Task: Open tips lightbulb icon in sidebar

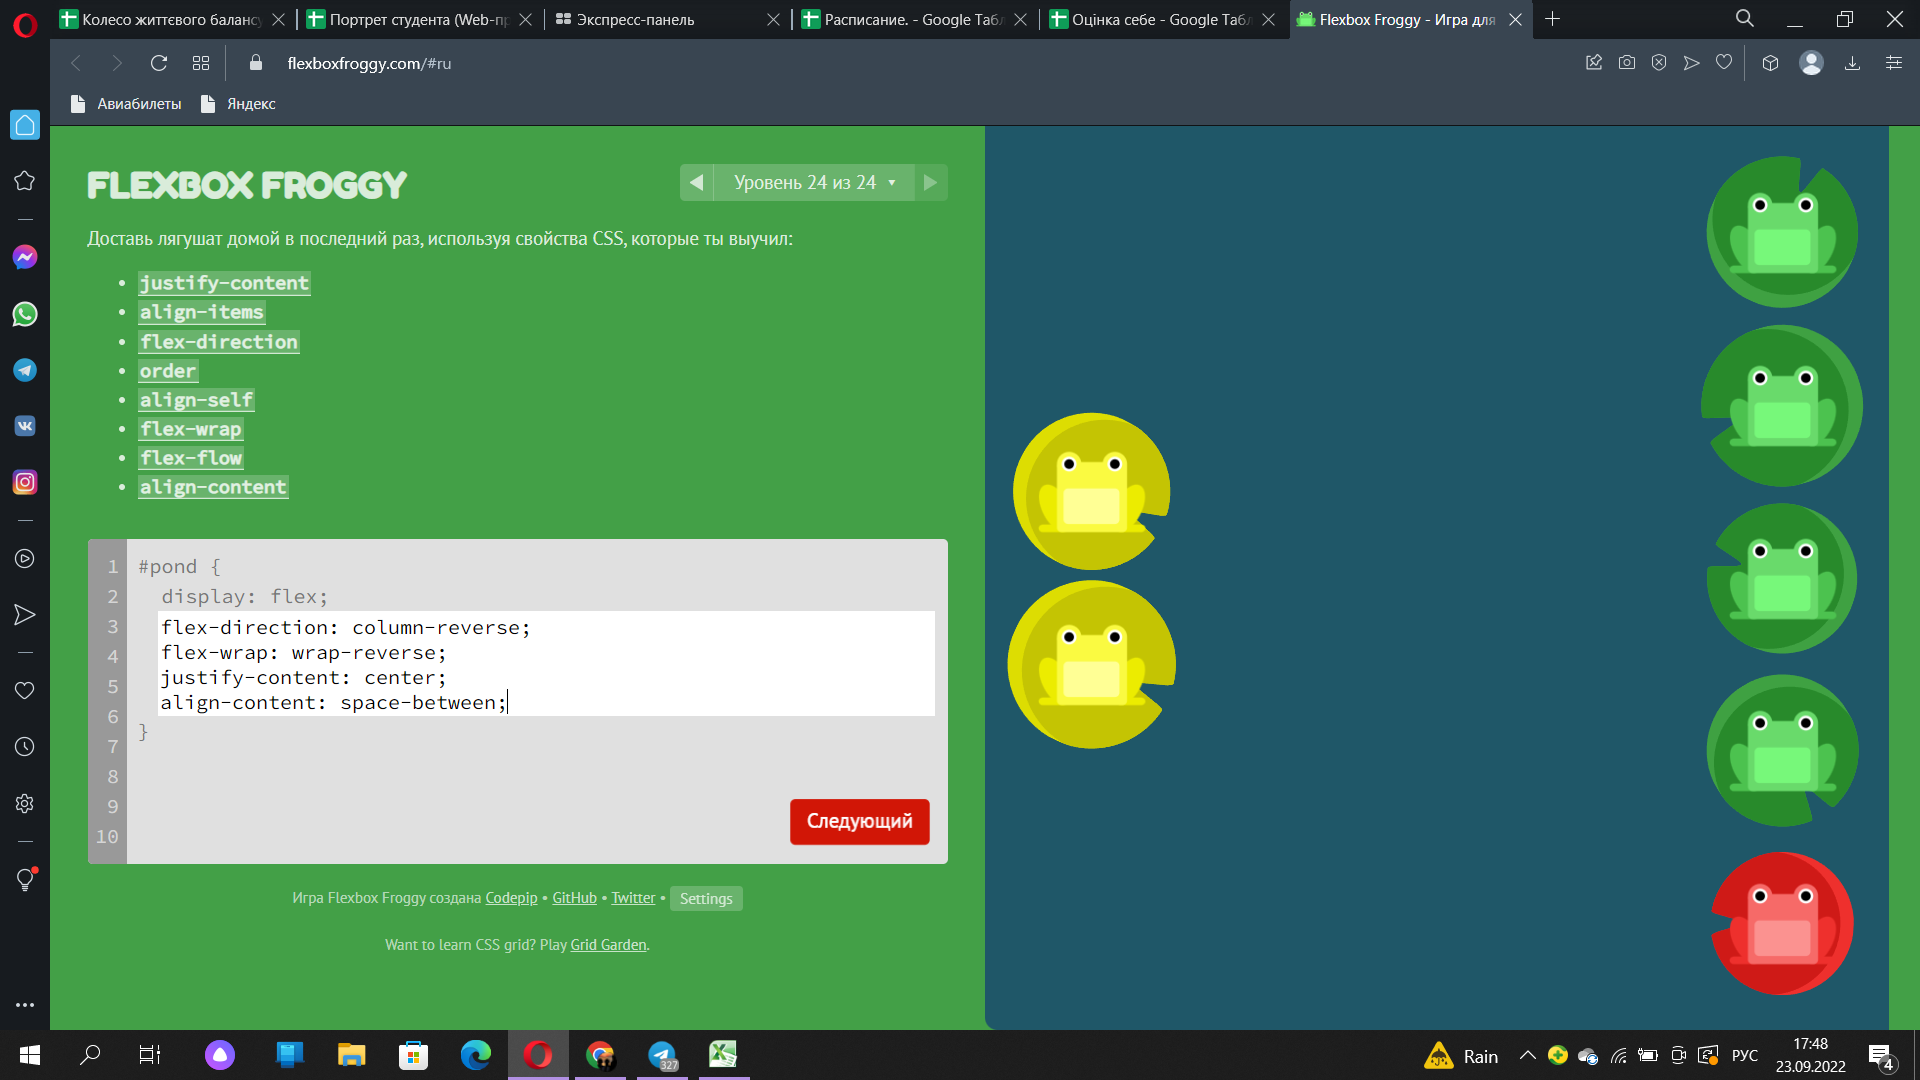Action: point(25,879)
